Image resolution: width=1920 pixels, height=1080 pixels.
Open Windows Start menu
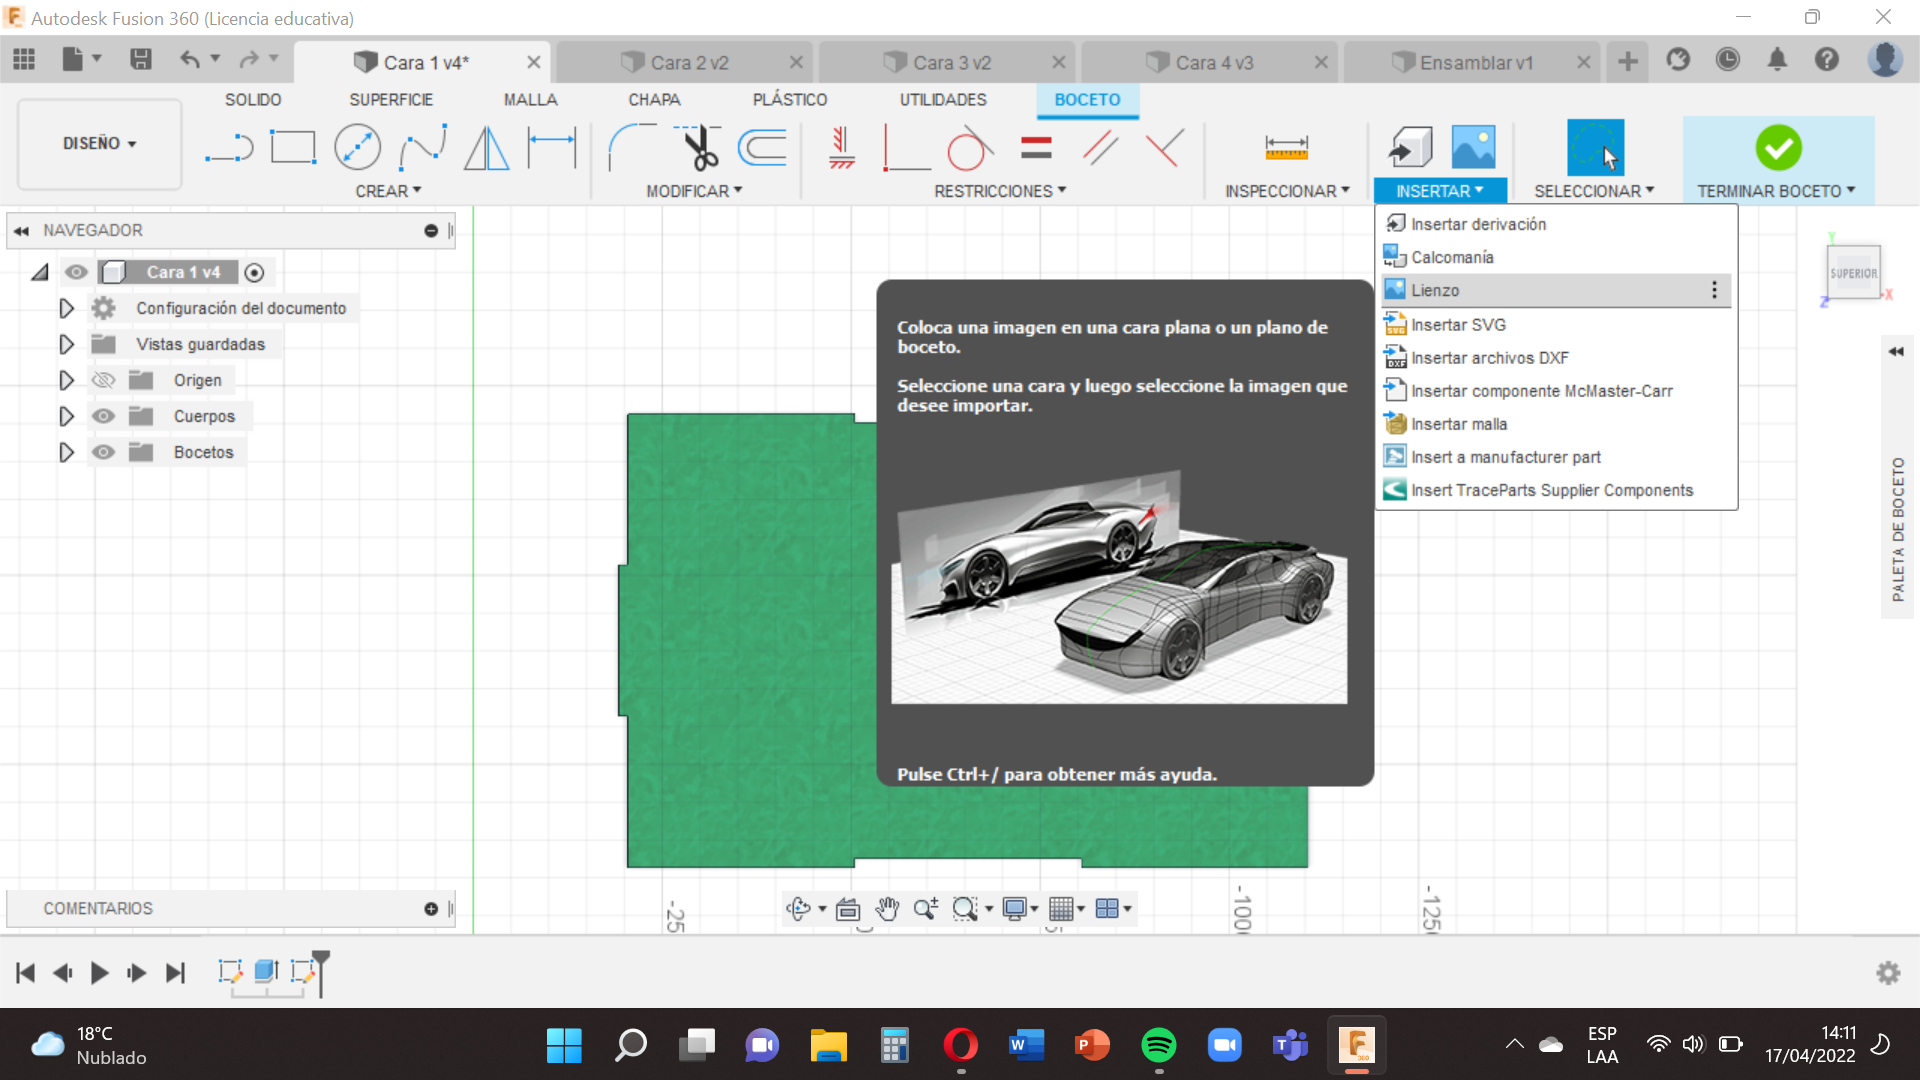[x=564, y=1045]
